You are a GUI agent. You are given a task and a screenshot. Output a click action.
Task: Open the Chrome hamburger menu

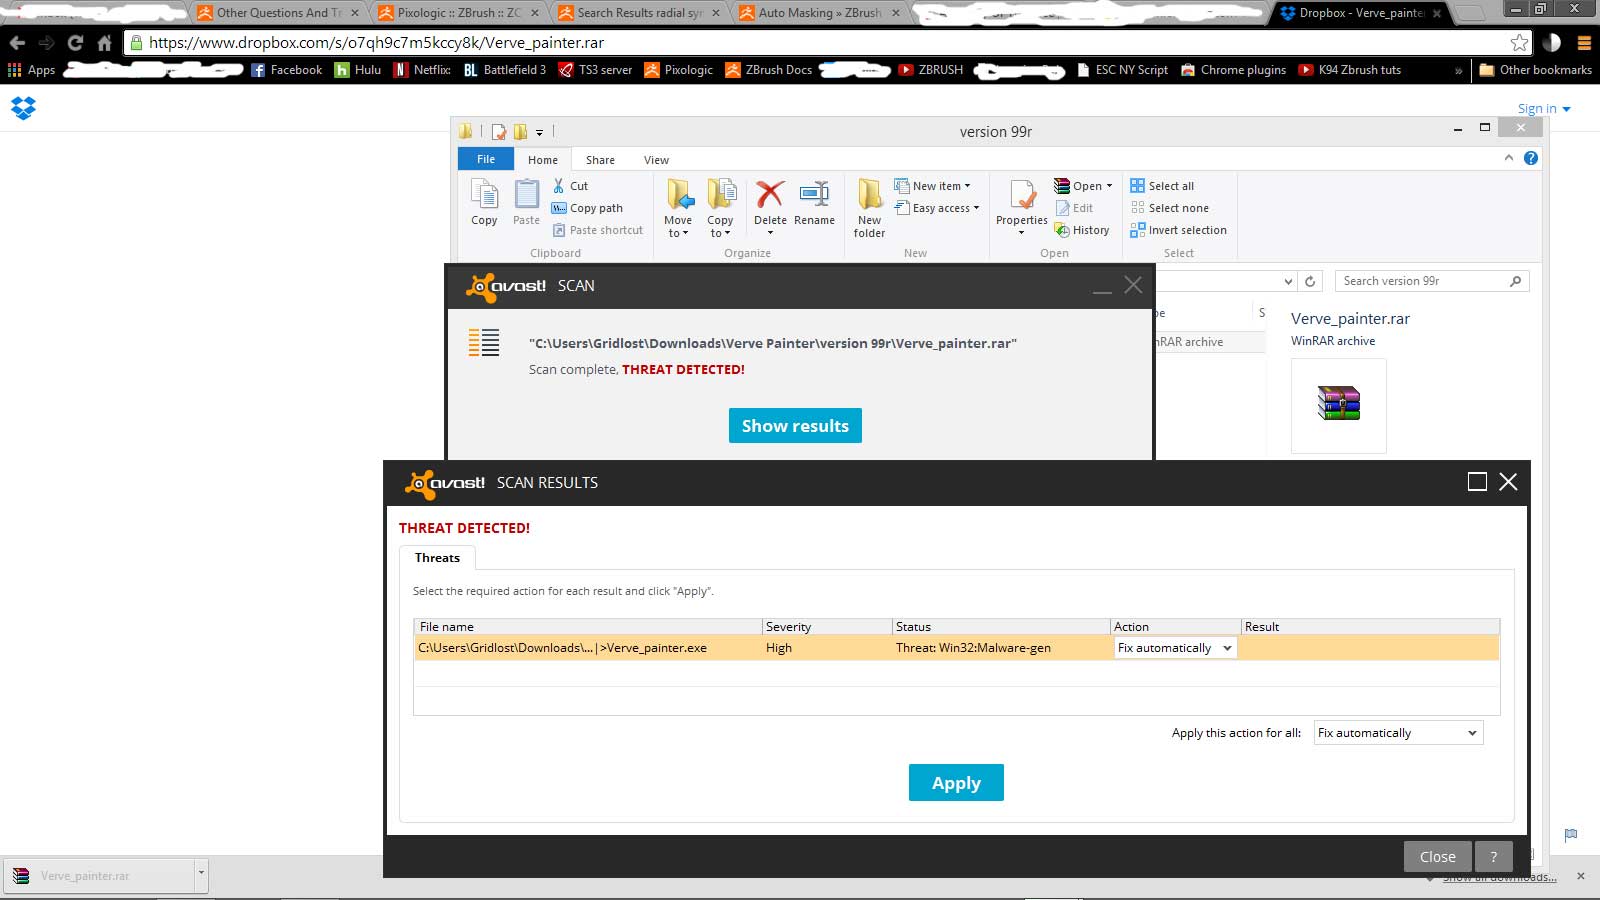tap(1584, 43)
